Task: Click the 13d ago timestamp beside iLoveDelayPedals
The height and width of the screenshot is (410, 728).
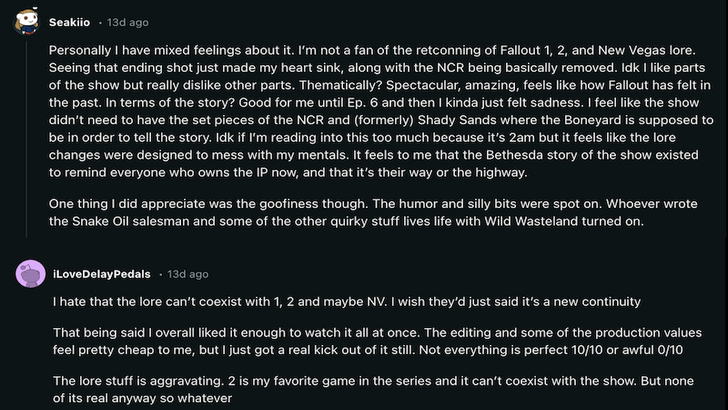Action: 188,273
